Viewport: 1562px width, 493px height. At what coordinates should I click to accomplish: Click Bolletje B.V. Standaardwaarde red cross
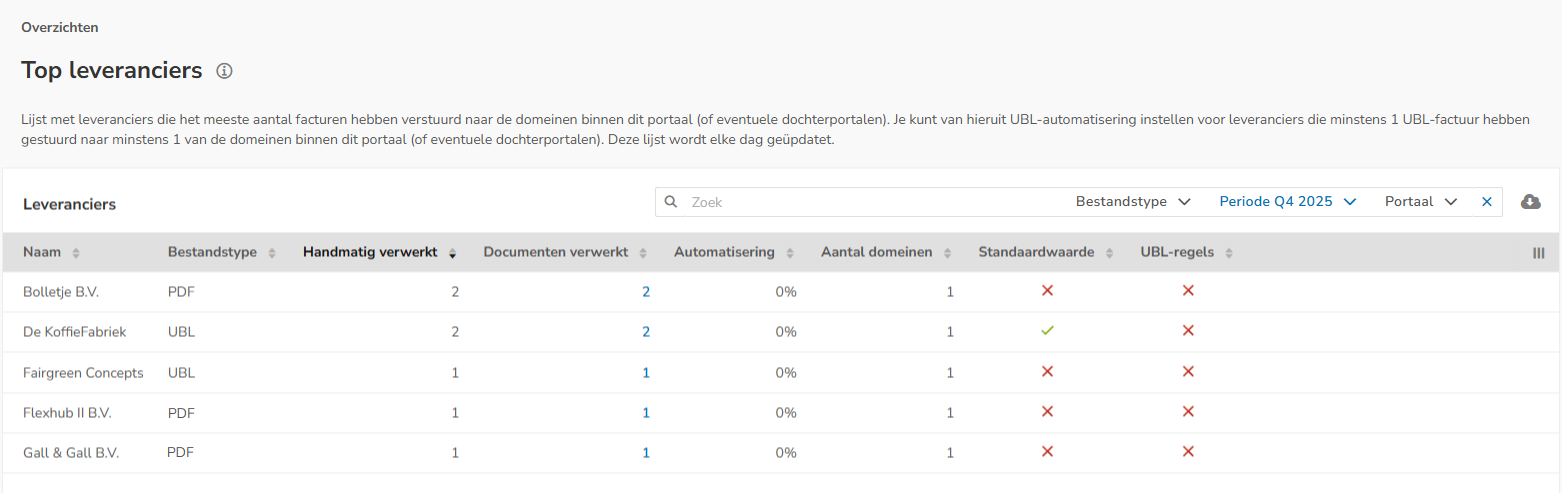click(x=1047, y=291)
